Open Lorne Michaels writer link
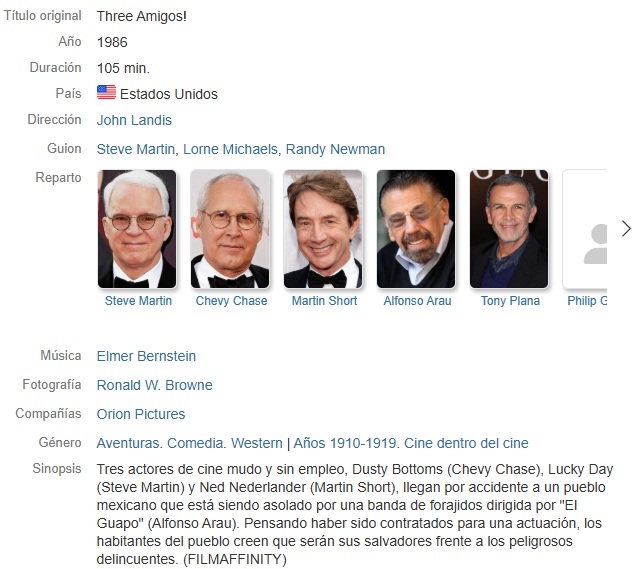Image resolution: width=632 pixels, height=569 pixels. coord(230,149)
